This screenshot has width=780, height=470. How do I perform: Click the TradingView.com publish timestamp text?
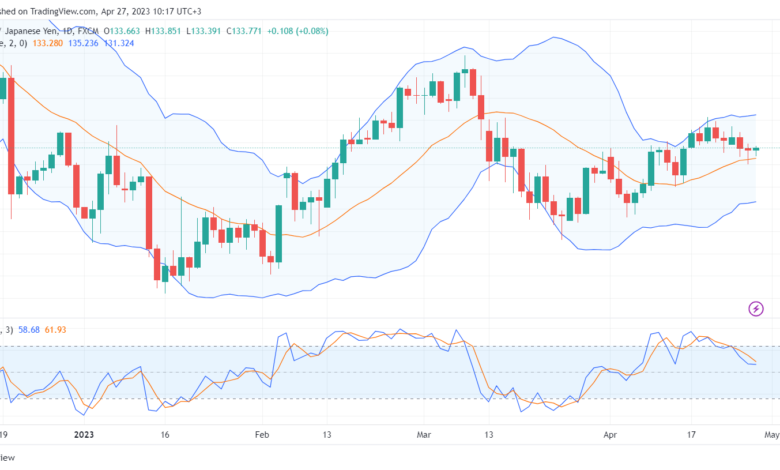point(100,11)
